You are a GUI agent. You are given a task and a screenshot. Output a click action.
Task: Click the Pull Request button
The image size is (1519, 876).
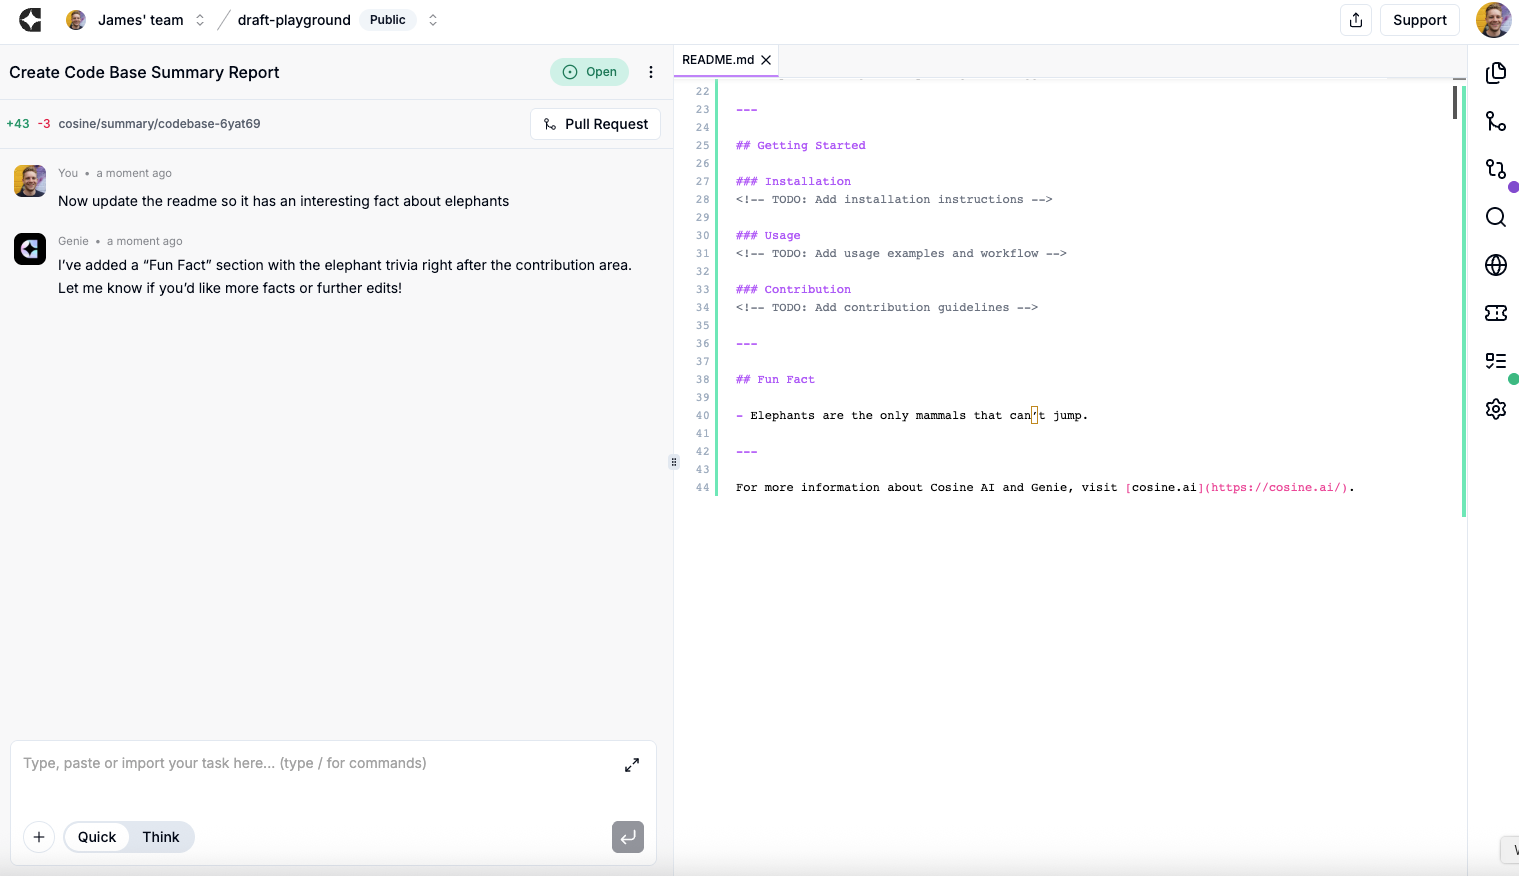click(595, 124)
